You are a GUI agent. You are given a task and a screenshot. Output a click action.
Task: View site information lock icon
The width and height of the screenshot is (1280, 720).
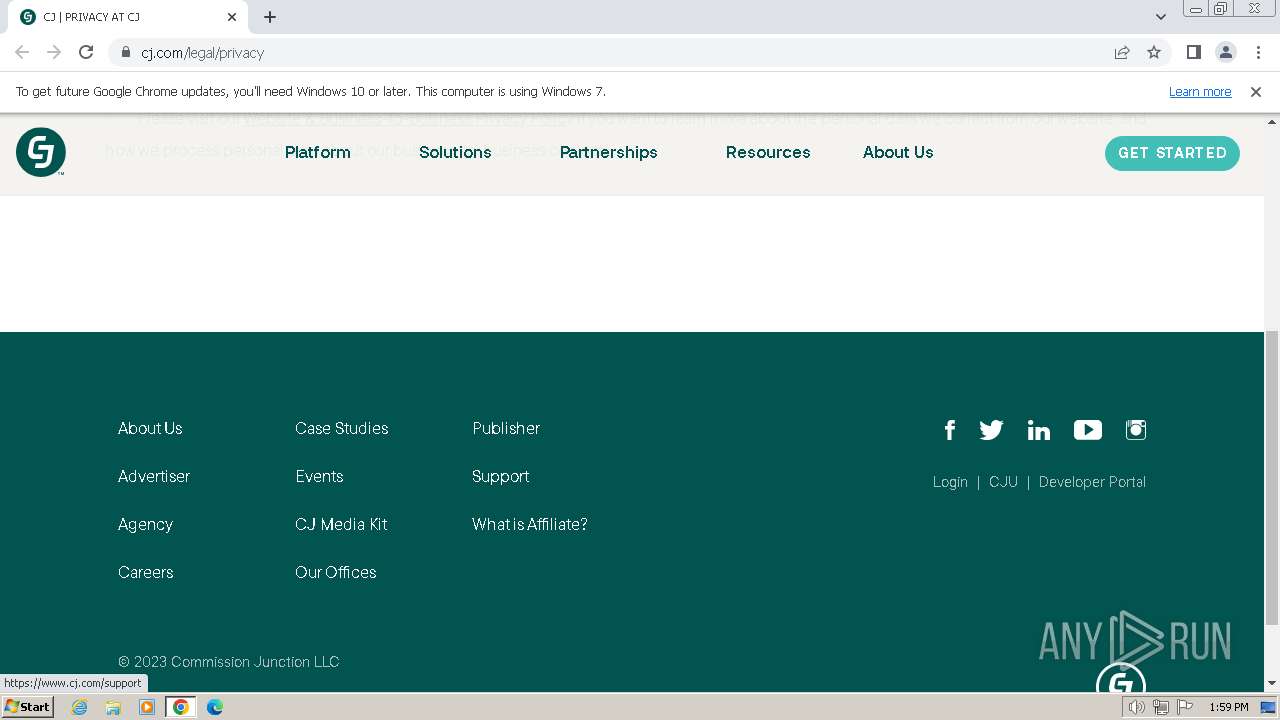coord(125,52)
